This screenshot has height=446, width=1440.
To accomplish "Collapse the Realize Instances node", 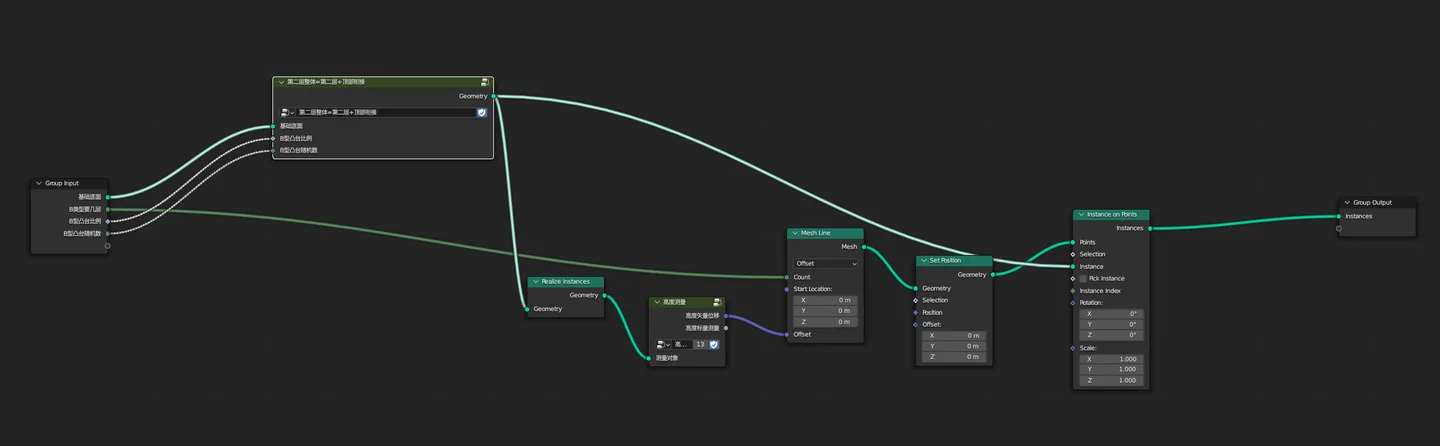I will pyautogui.click(x=535, y=282).
